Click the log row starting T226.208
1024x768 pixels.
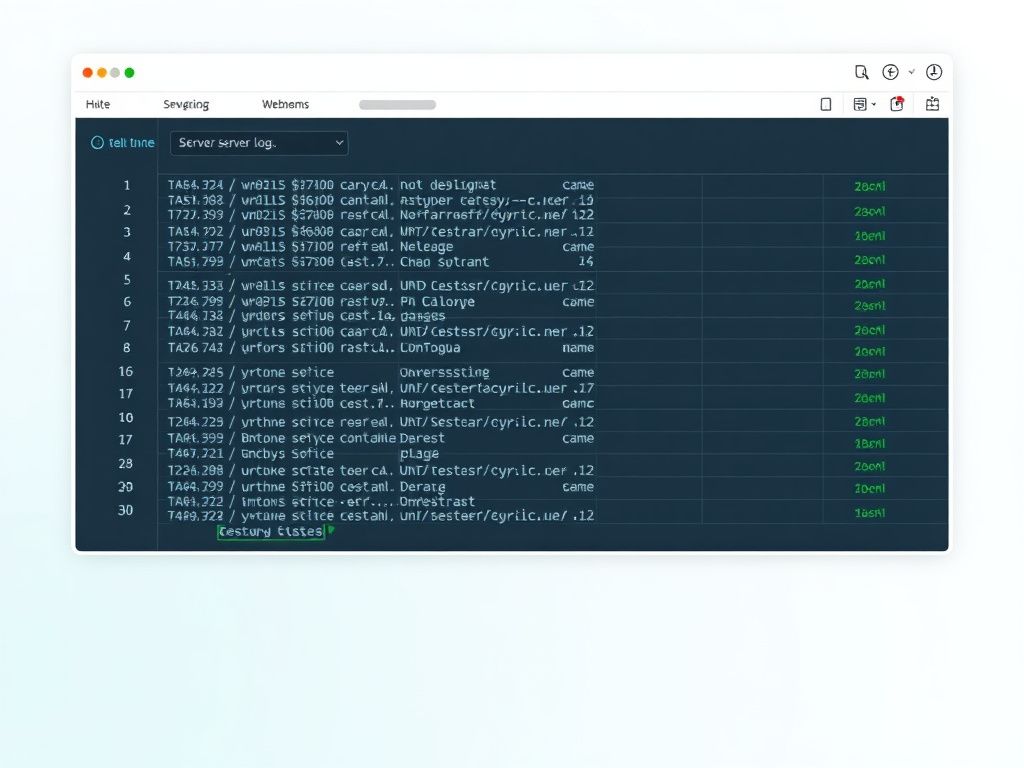tap(381, 471)
